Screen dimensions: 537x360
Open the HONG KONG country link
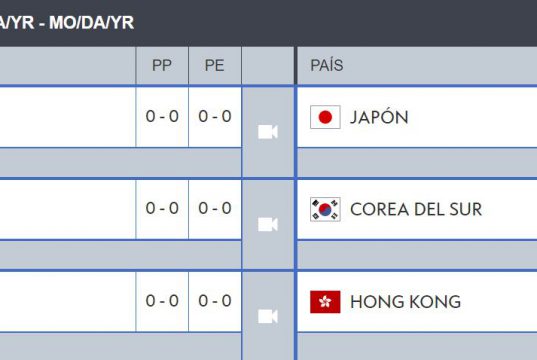405,302
